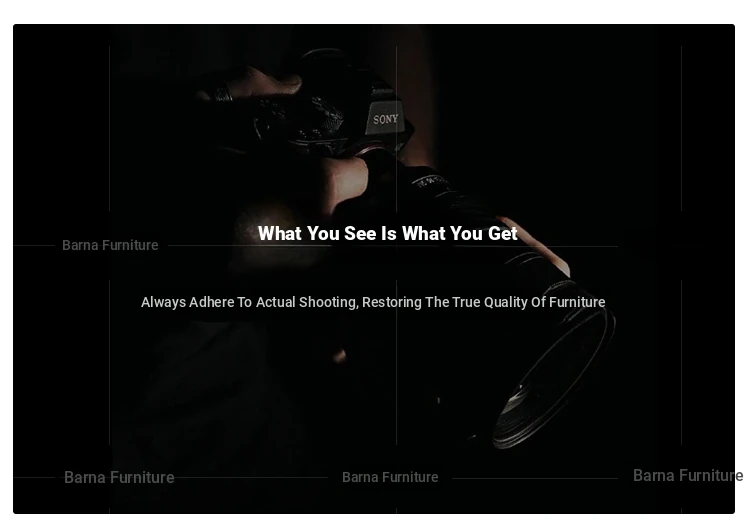Click the 'Always Adhere To Actual Shooting' subtitle
Viewport: 750px width, 523px height.
pos(373,302)
